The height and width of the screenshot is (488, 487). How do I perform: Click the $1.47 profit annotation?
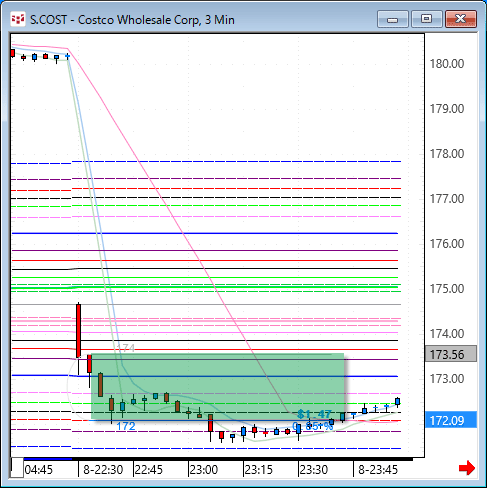(x=314, y=414)
